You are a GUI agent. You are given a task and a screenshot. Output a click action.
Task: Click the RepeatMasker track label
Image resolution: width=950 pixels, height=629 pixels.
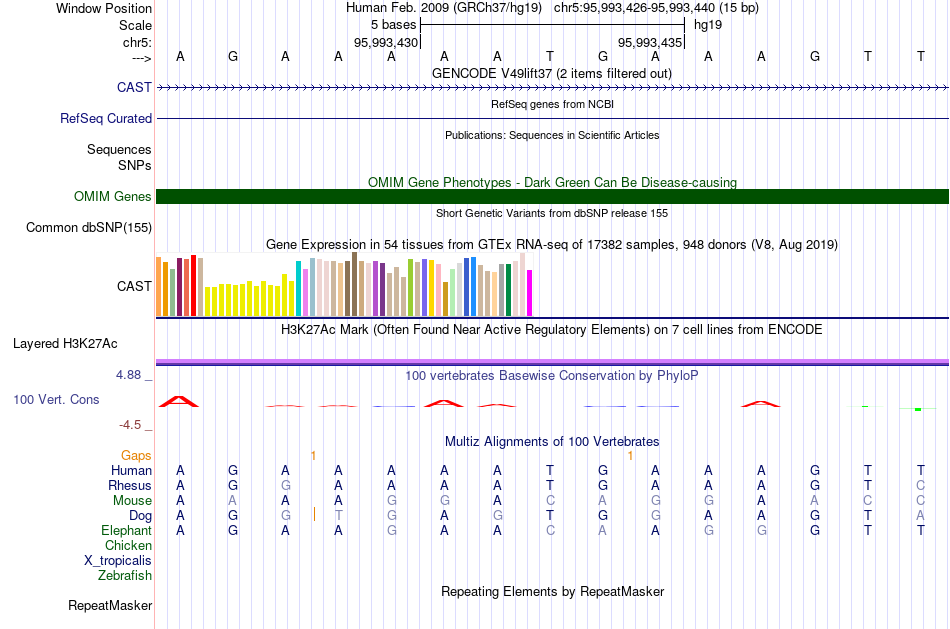[110, 605]
